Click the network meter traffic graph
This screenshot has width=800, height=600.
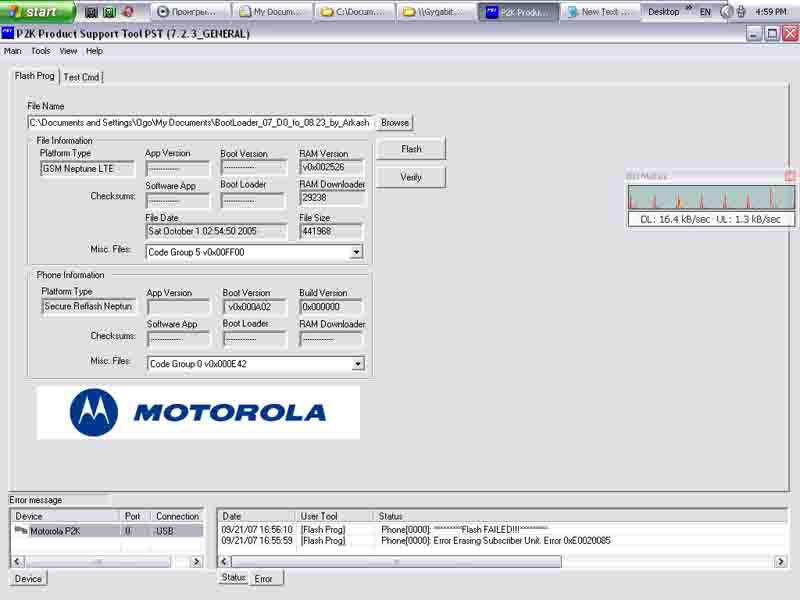[x=711, y=197]
